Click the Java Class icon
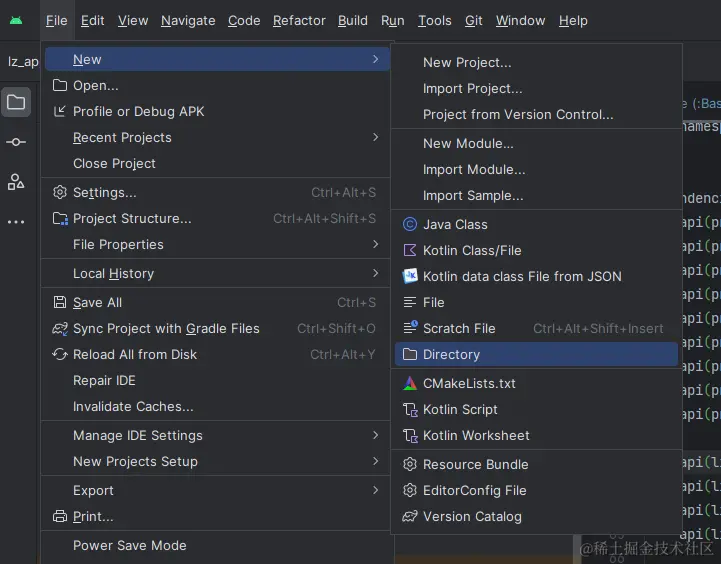This screenshot has width=721, height=564. (409, 225)
